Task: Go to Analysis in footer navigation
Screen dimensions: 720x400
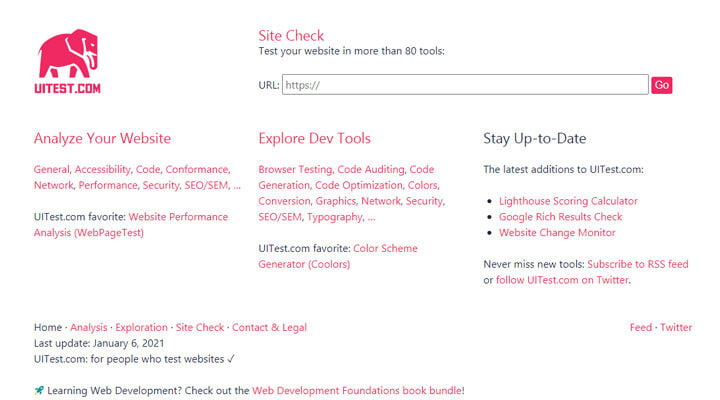Action: click(89, 327)
